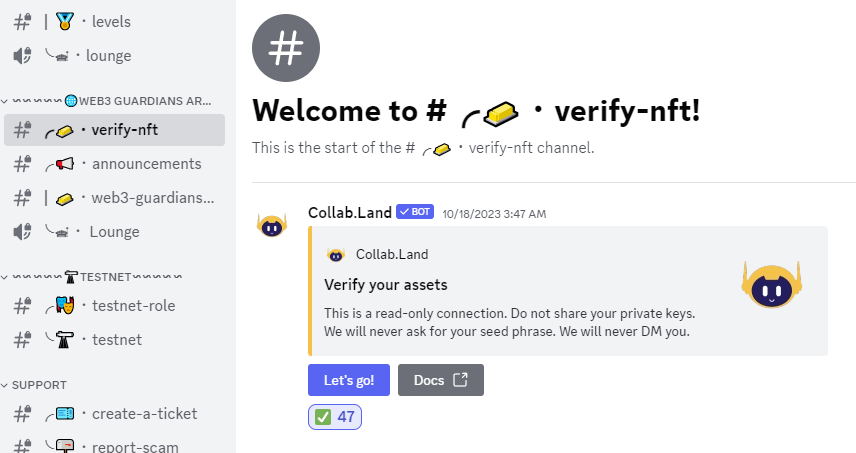Collapse the TESTNET category

[x=92, y=277]
